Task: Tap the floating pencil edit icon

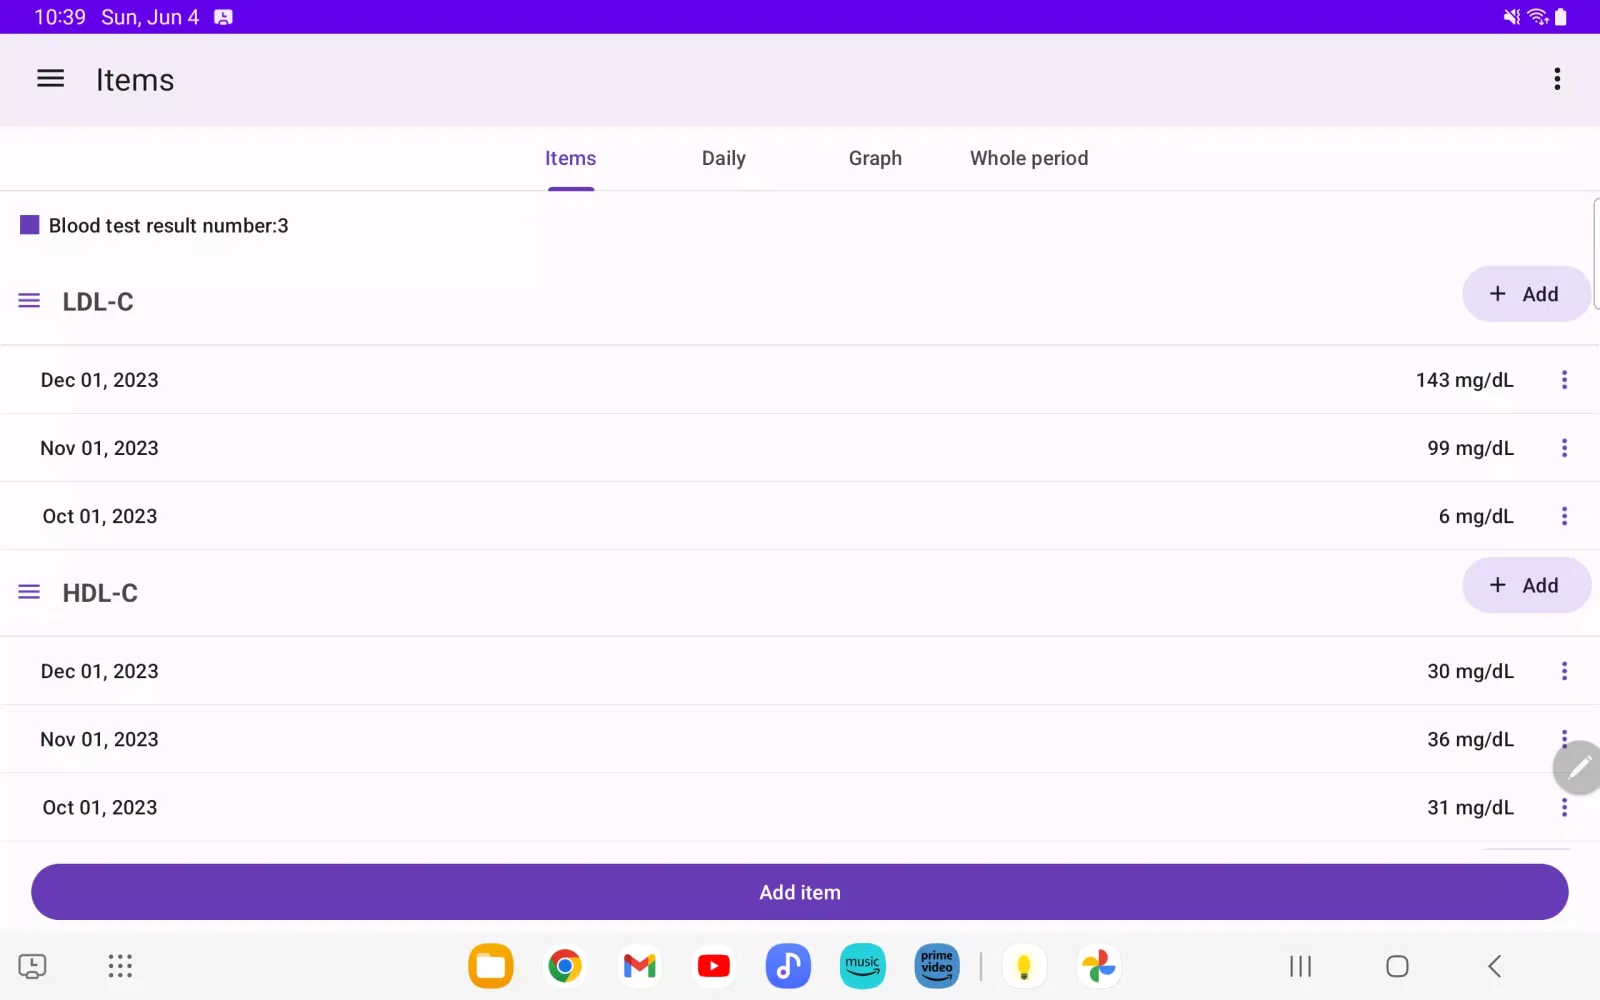Action: tap(1578, 767)
